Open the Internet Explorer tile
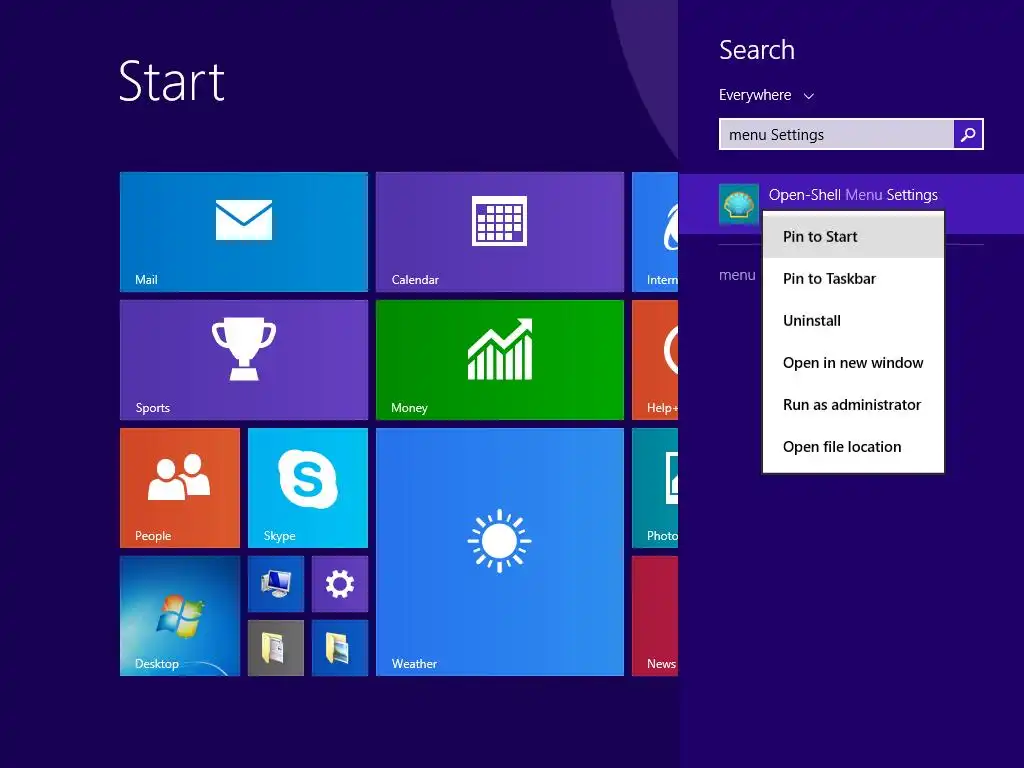This screenshot has height=768, width=1024. tap(655, 232)
